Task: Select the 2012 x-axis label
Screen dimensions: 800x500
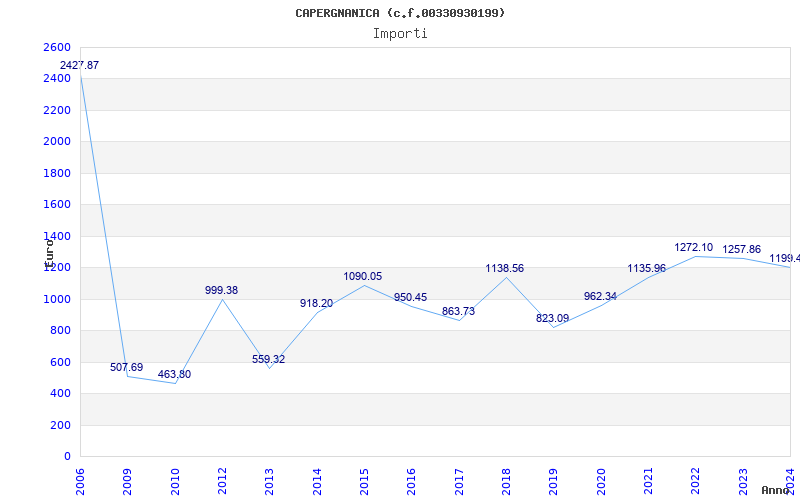Action: 222,482
